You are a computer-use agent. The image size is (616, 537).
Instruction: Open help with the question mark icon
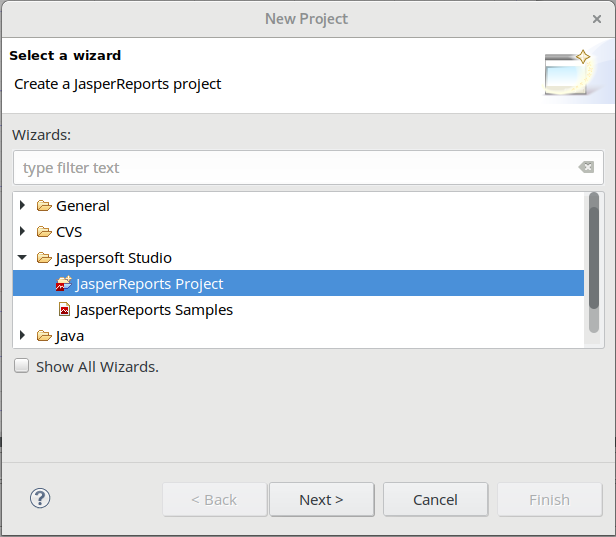(40, 498)
